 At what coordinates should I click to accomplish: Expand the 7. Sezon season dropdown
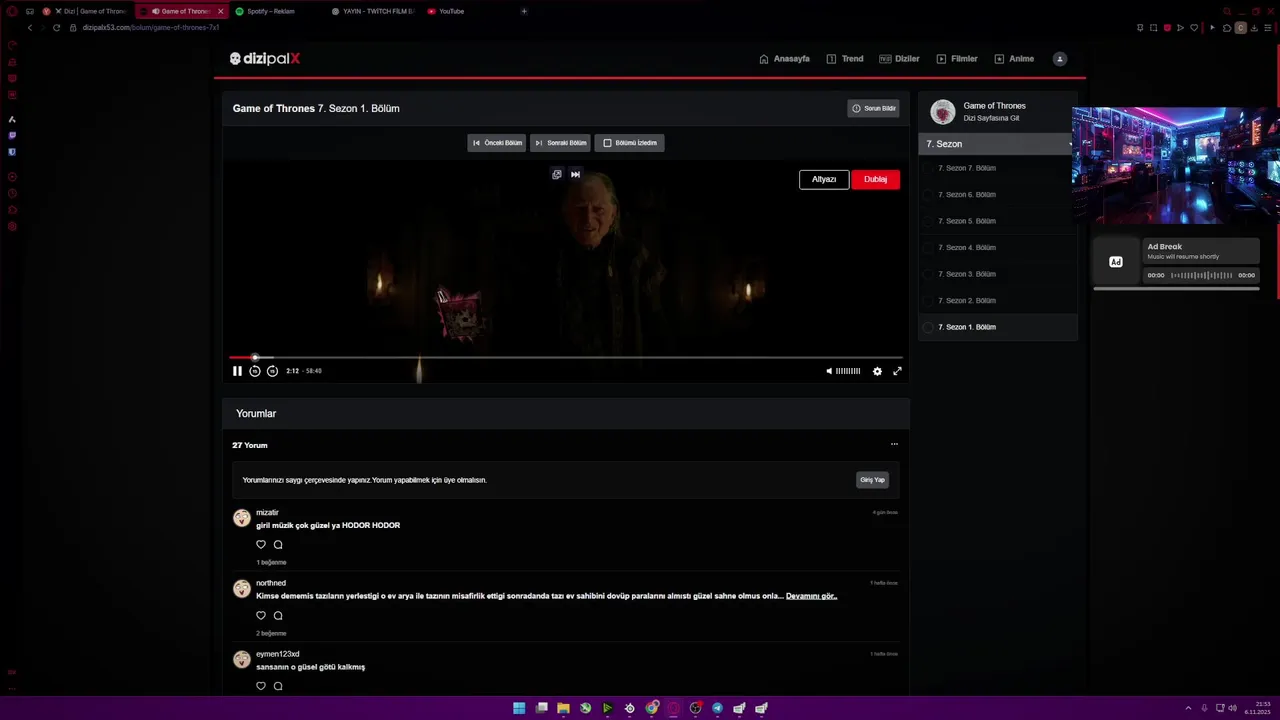(x=997, y=144)
